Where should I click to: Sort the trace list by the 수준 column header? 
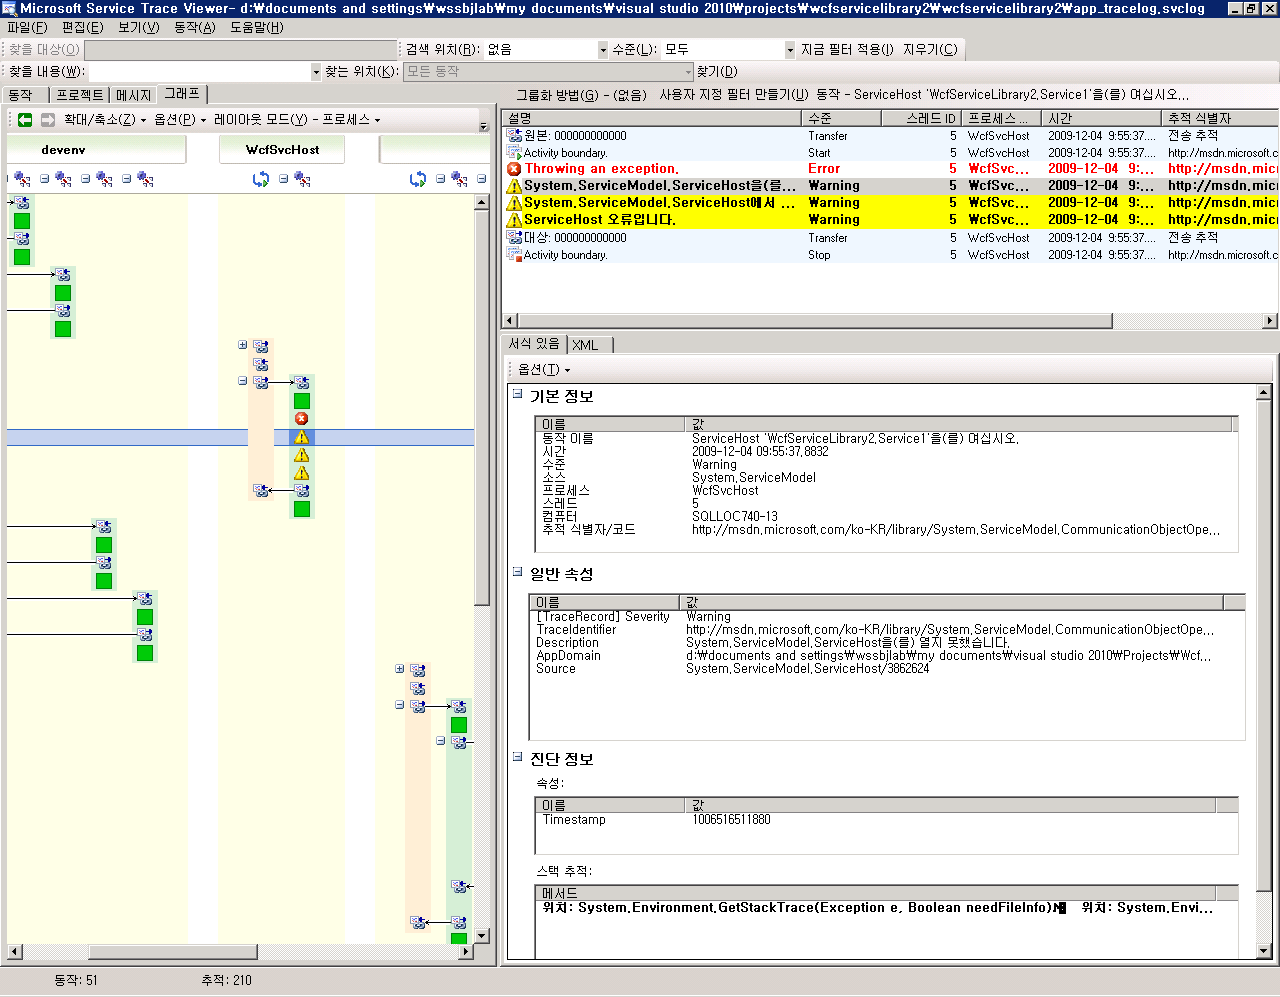pos(842,118)
